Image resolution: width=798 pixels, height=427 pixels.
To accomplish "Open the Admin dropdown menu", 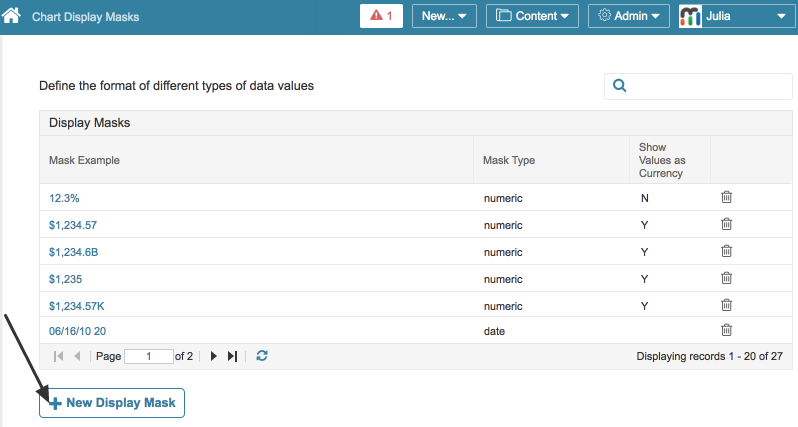I will (628, 16).
